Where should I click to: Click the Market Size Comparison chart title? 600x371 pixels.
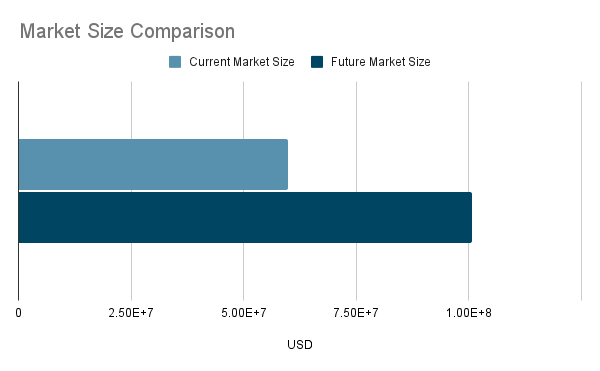[127, 31]
